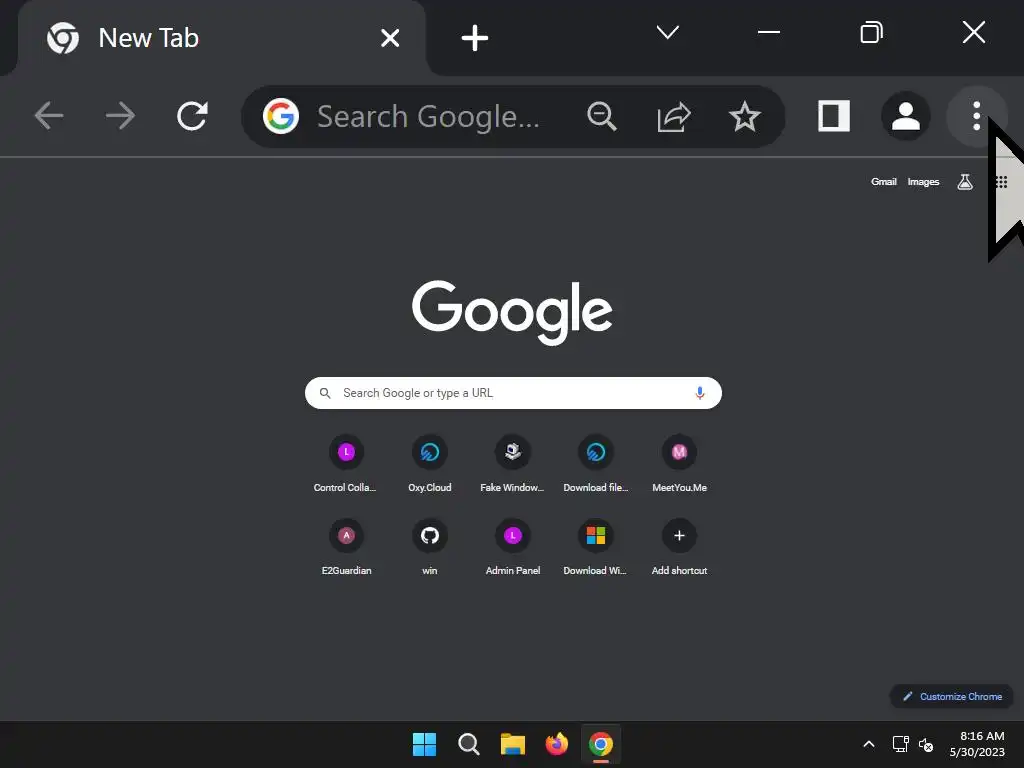Open taskbar search

point(468,744)
